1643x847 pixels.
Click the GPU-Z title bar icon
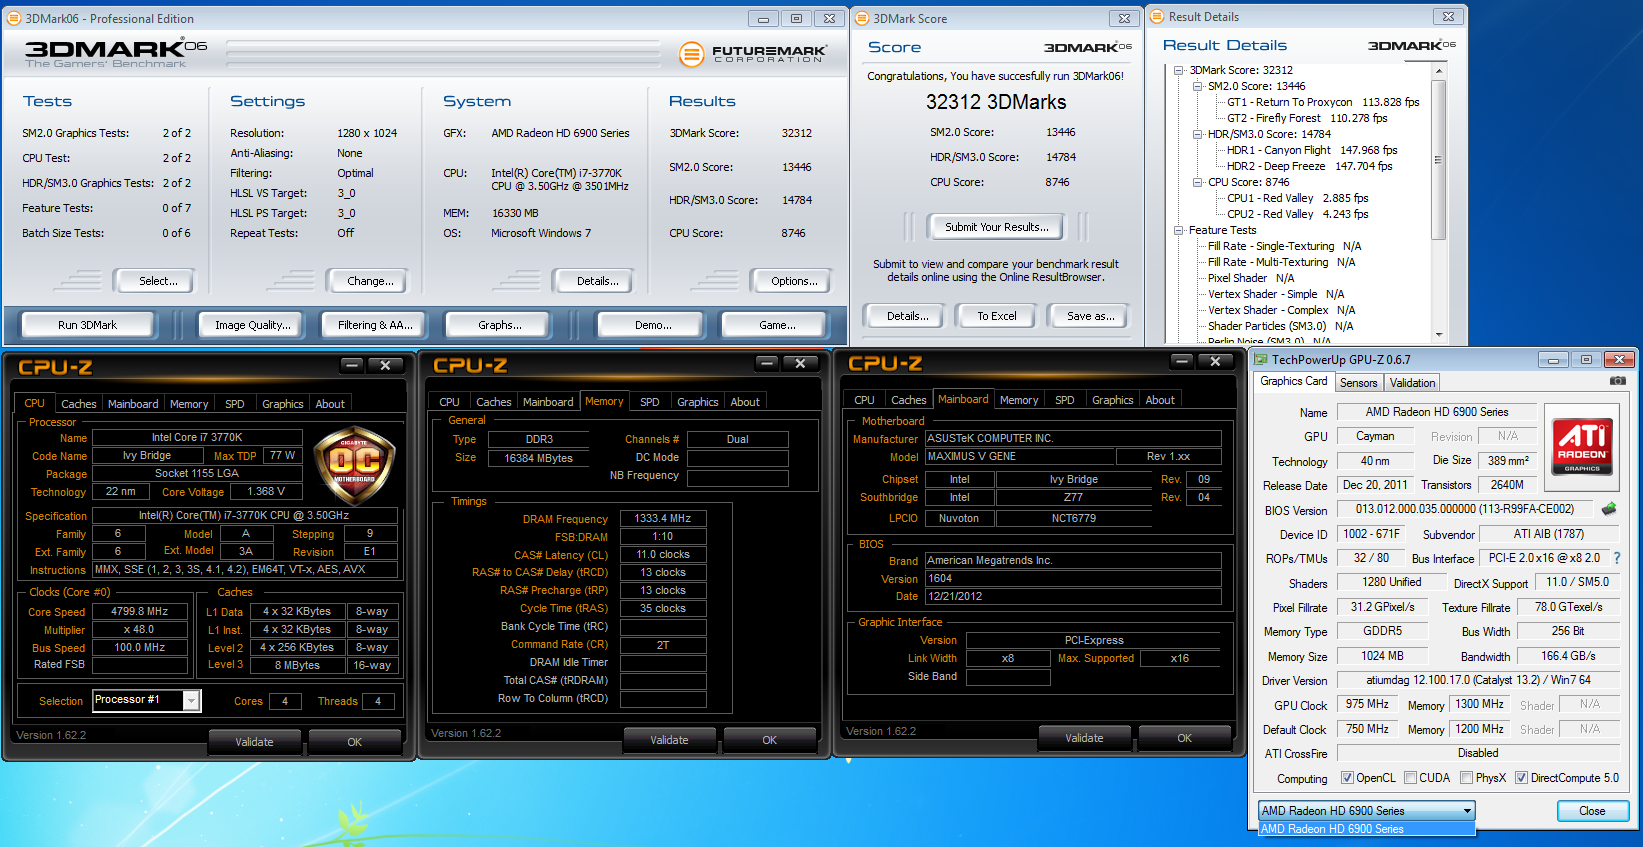pyautogui.click(x=1261, y=359)
